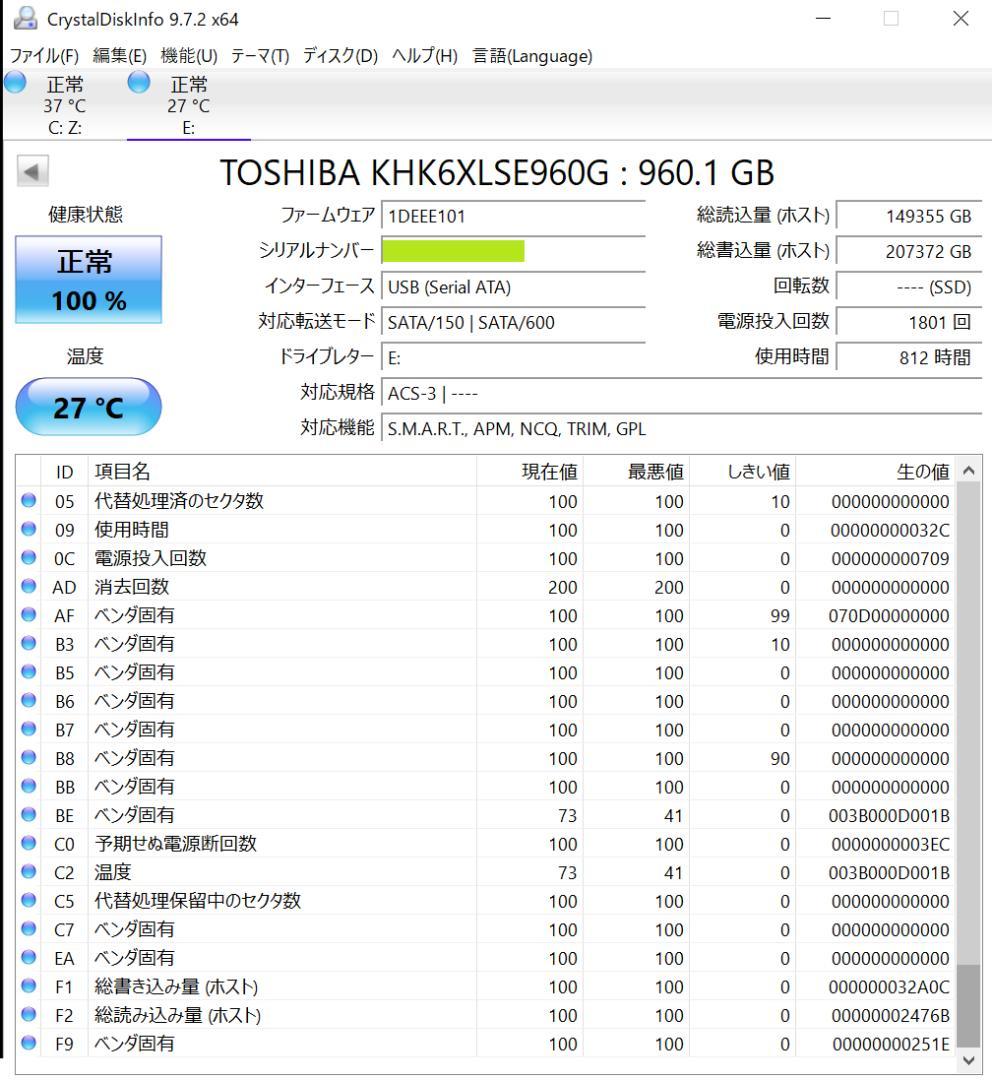Open the 編集(E) menu
Image resolution: width=992 pixels, height=1080 pixels.
click(x=120, y=56)
